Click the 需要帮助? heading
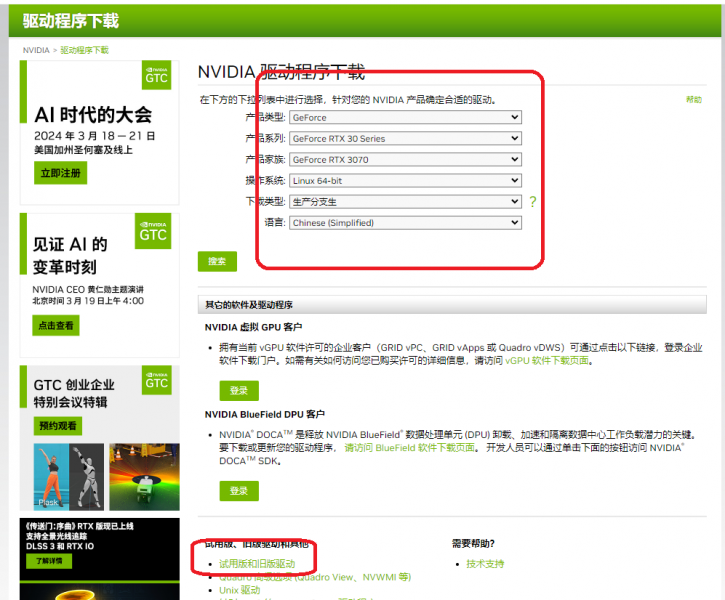Viewport: 725px width, 600px height. (x=473, y=544)
